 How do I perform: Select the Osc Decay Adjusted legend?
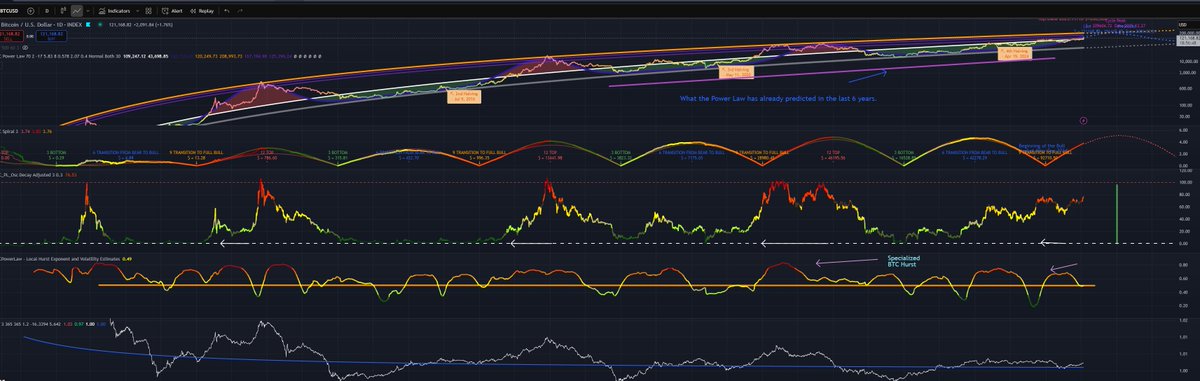[30, 176]
